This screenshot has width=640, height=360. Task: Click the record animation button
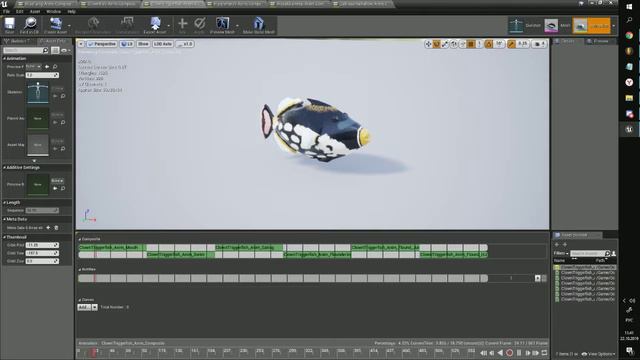[x=509, y=353]
